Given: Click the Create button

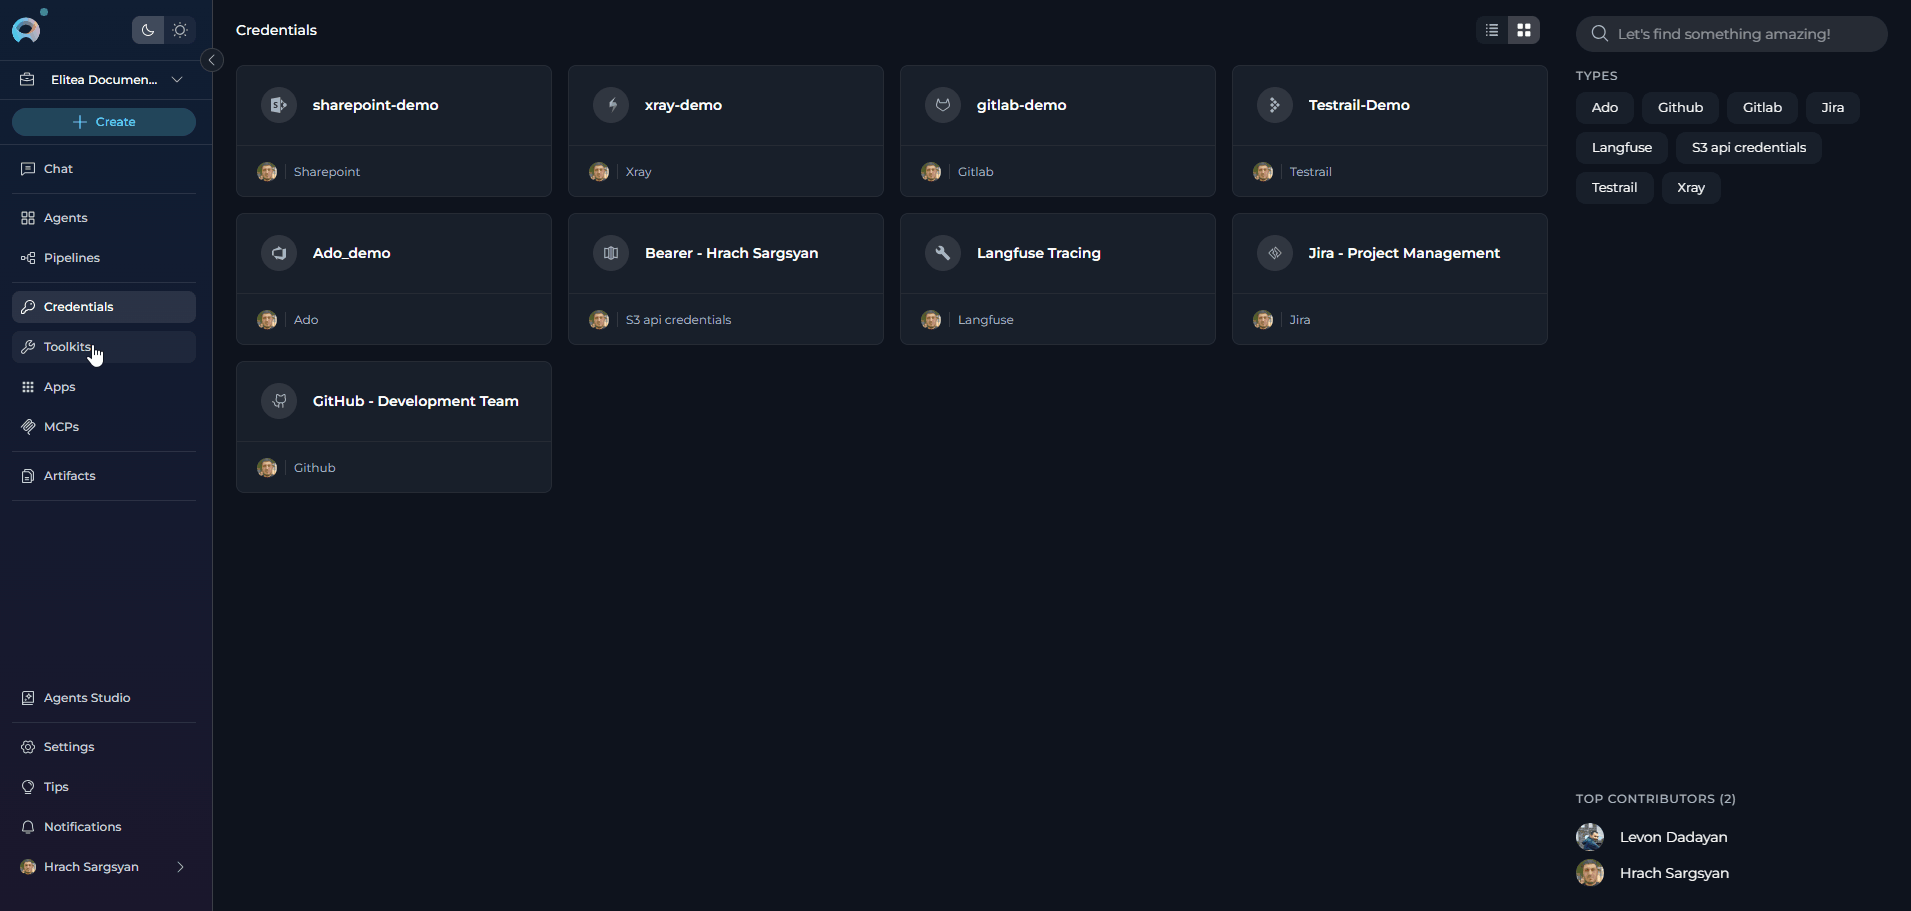Looking at the screenshot, I should click(104, 122).
